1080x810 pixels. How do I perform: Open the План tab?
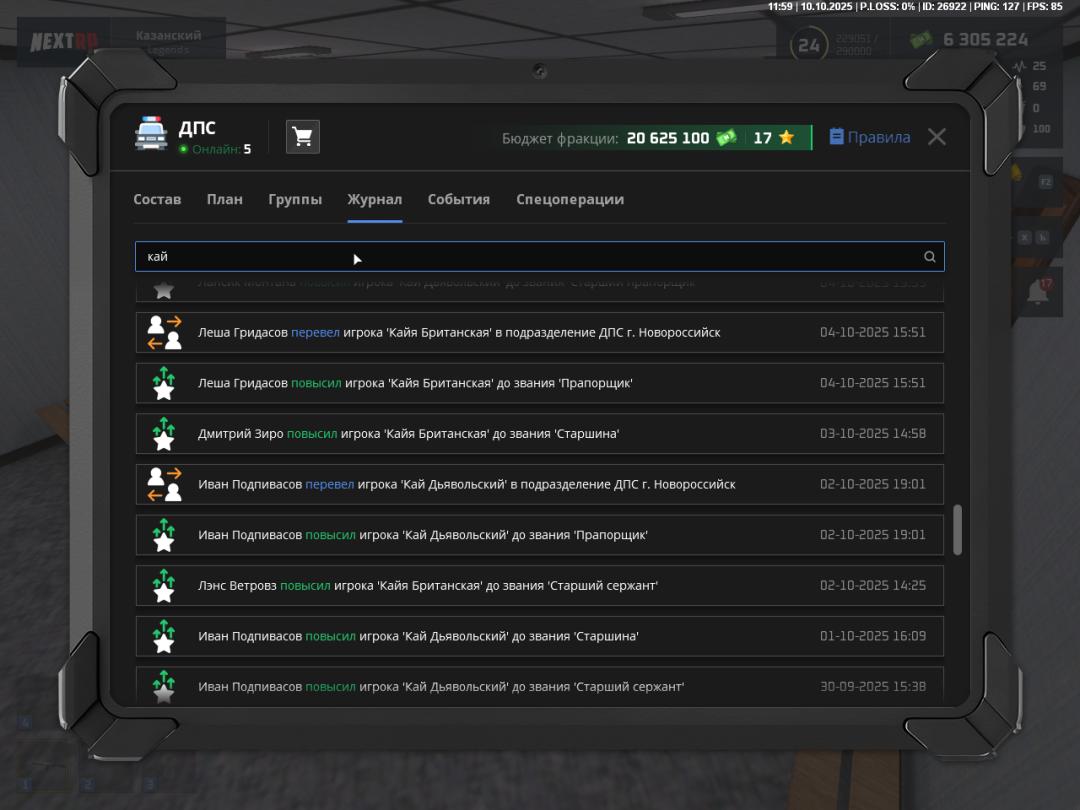tap(225, 199)
